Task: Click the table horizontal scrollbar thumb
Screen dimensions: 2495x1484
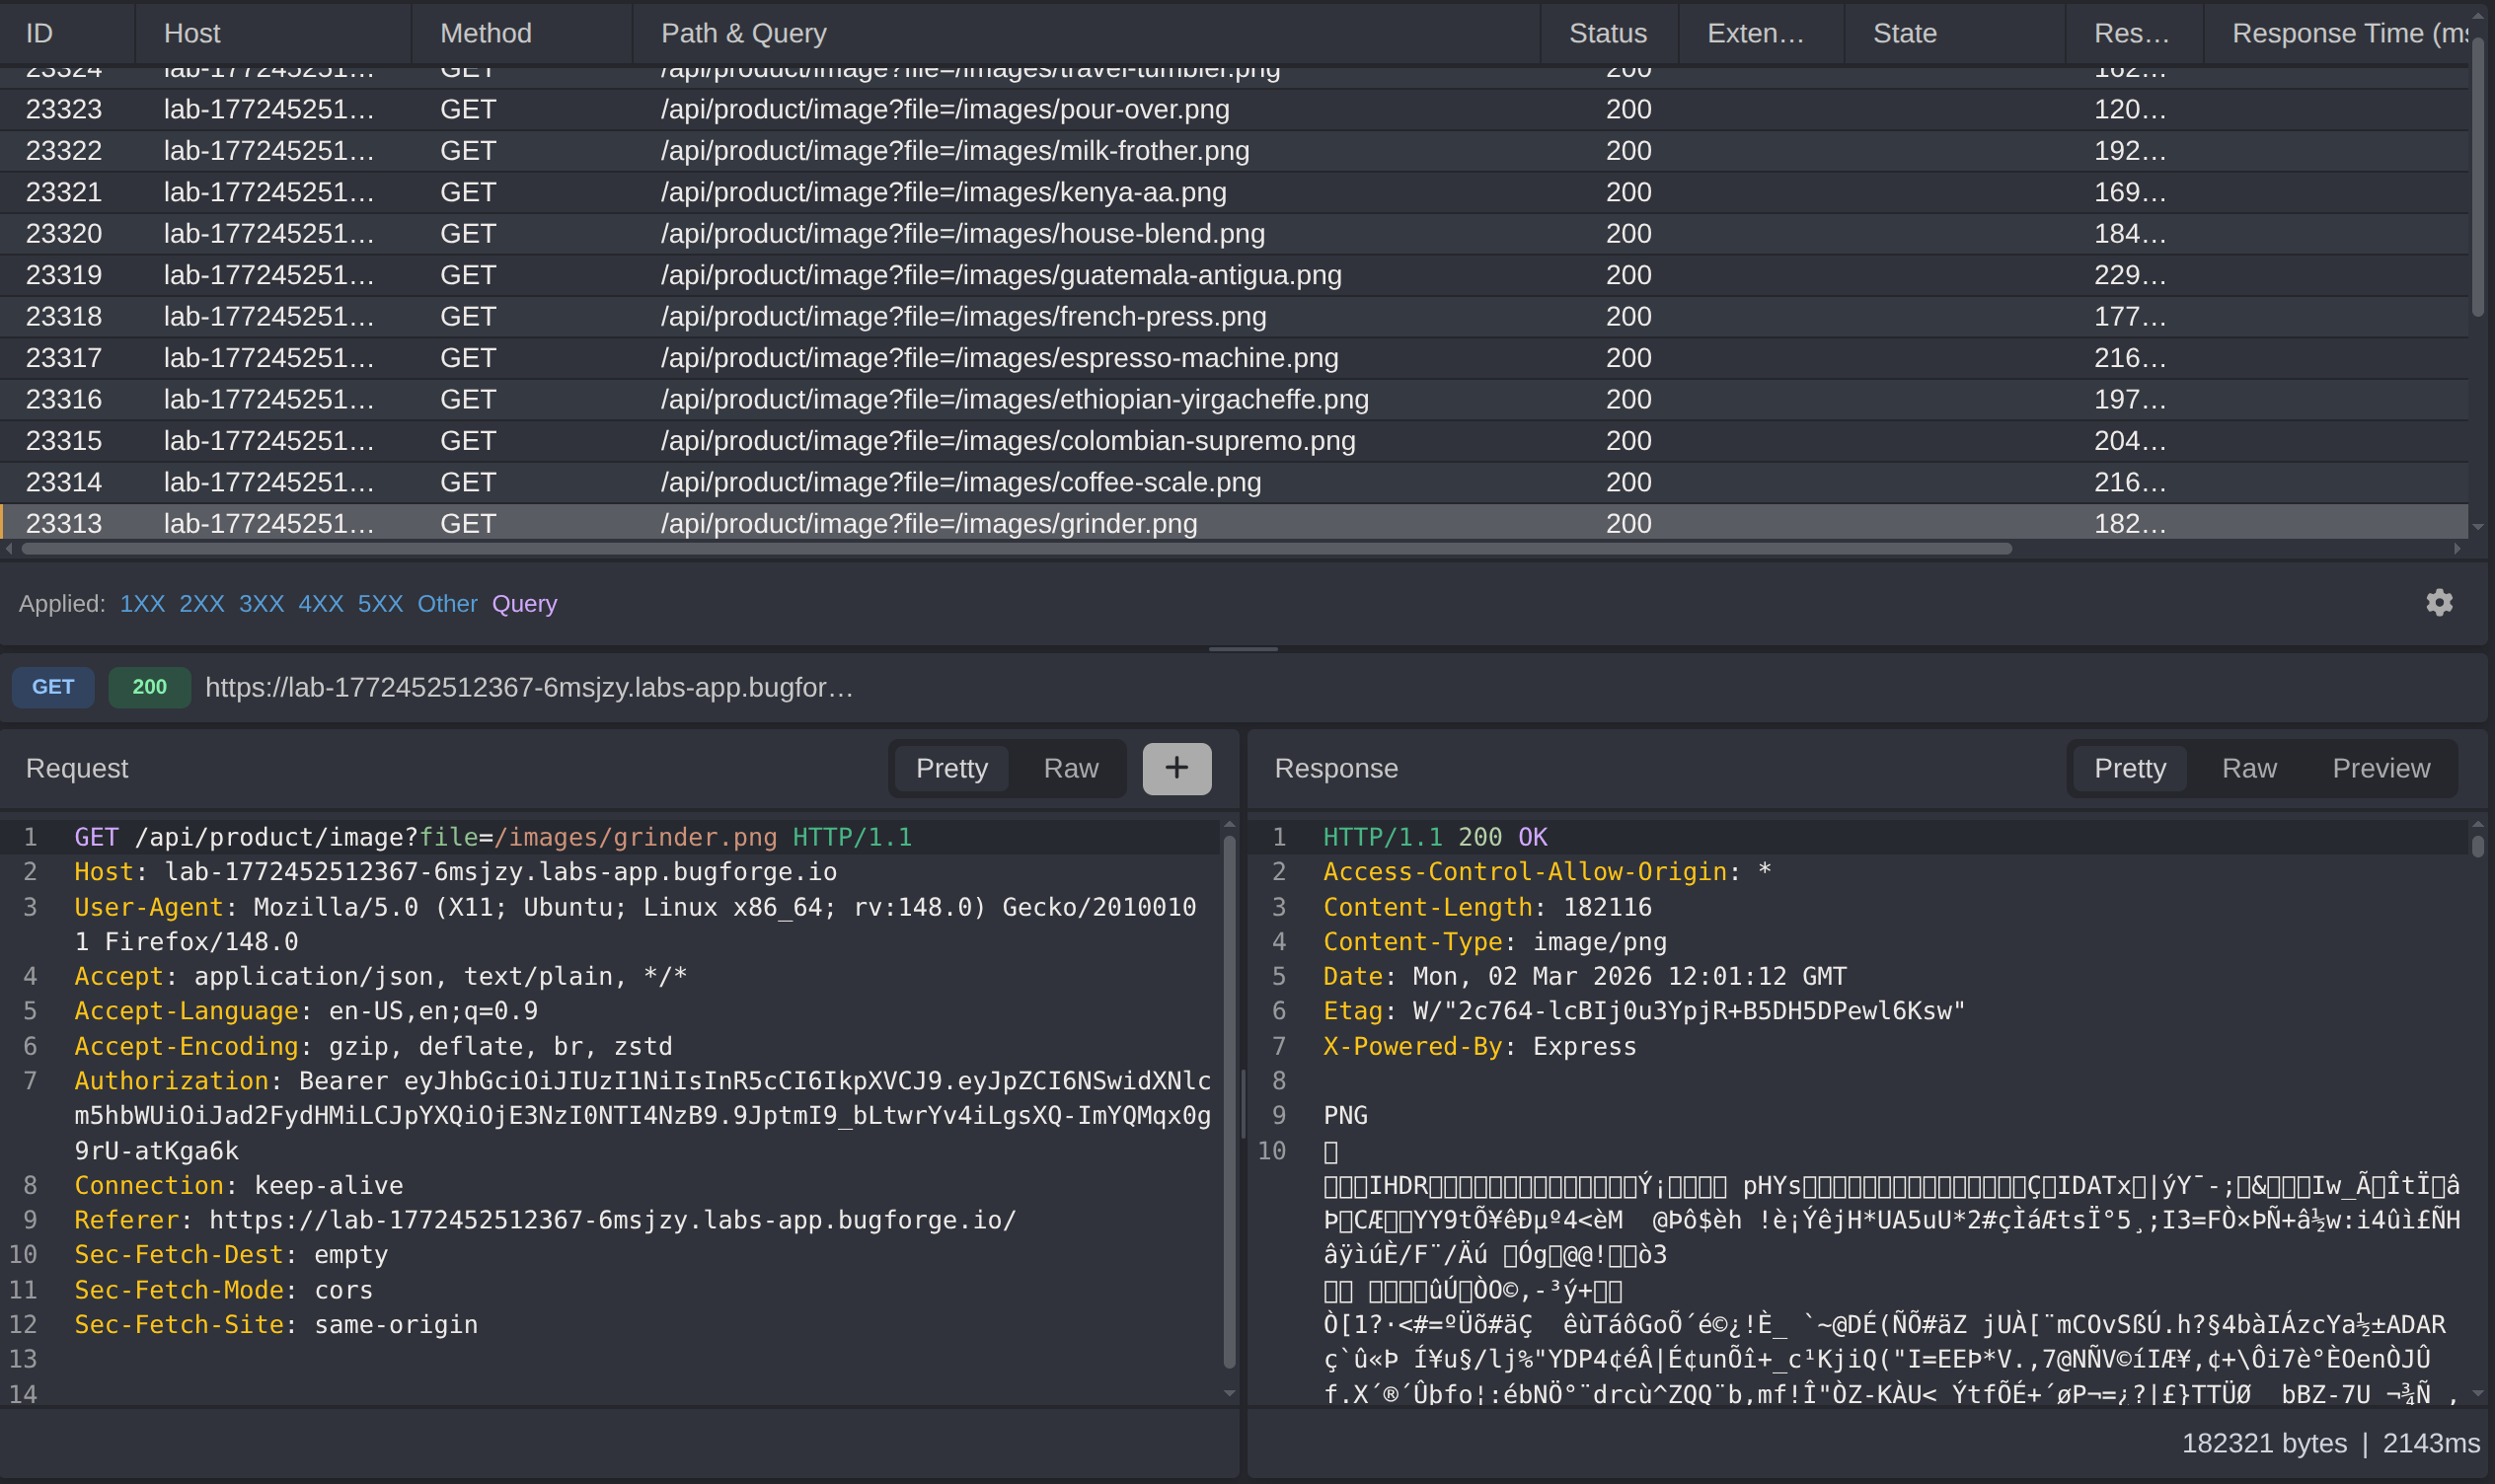Action: [x=1015, y=548]
